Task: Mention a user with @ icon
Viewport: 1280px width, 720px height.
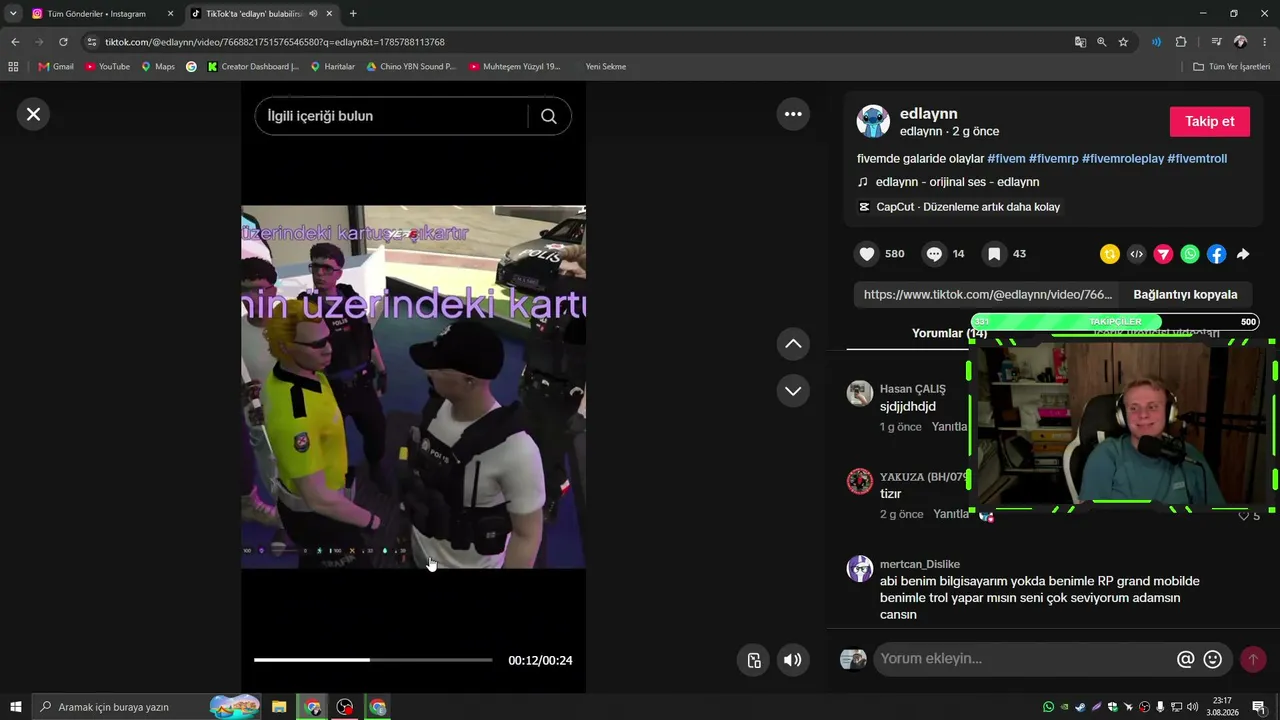Action: click(x=1186, y=659)
